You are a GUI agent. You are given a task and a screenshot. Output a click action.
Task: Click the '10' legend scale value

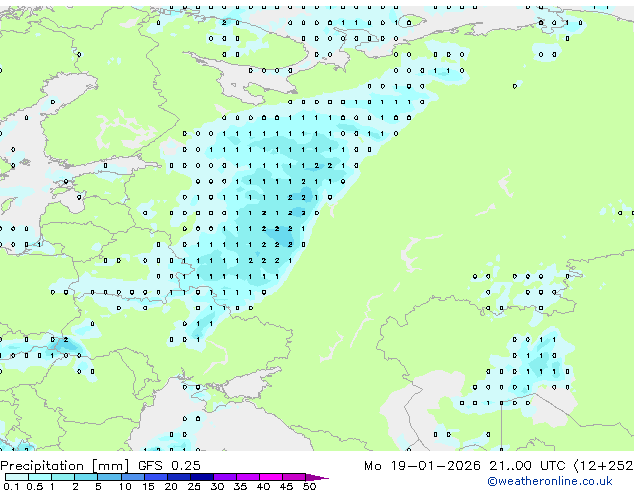pyautogui.click(x=125, y=486)
